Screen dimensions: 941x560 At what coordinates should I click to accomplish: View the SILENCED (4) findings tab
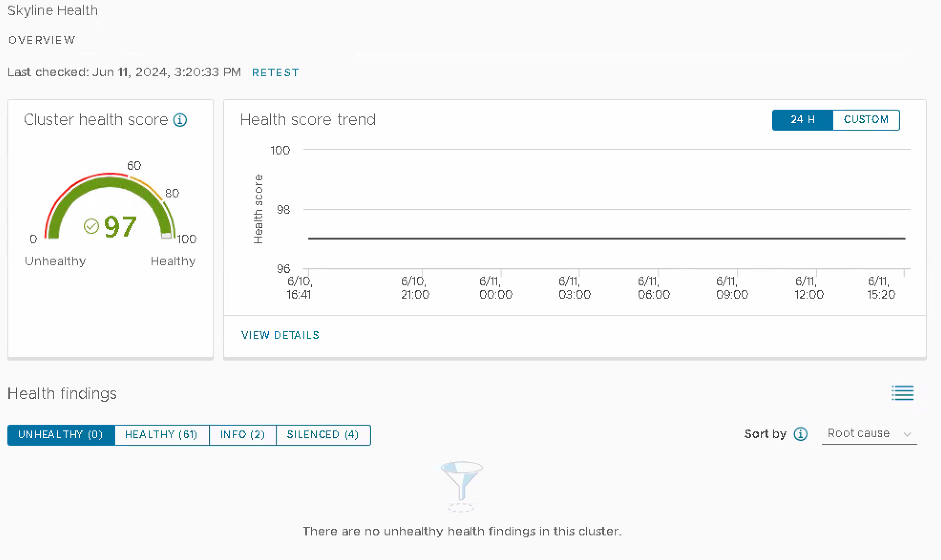pyautogui.click(x=323, y=435)
